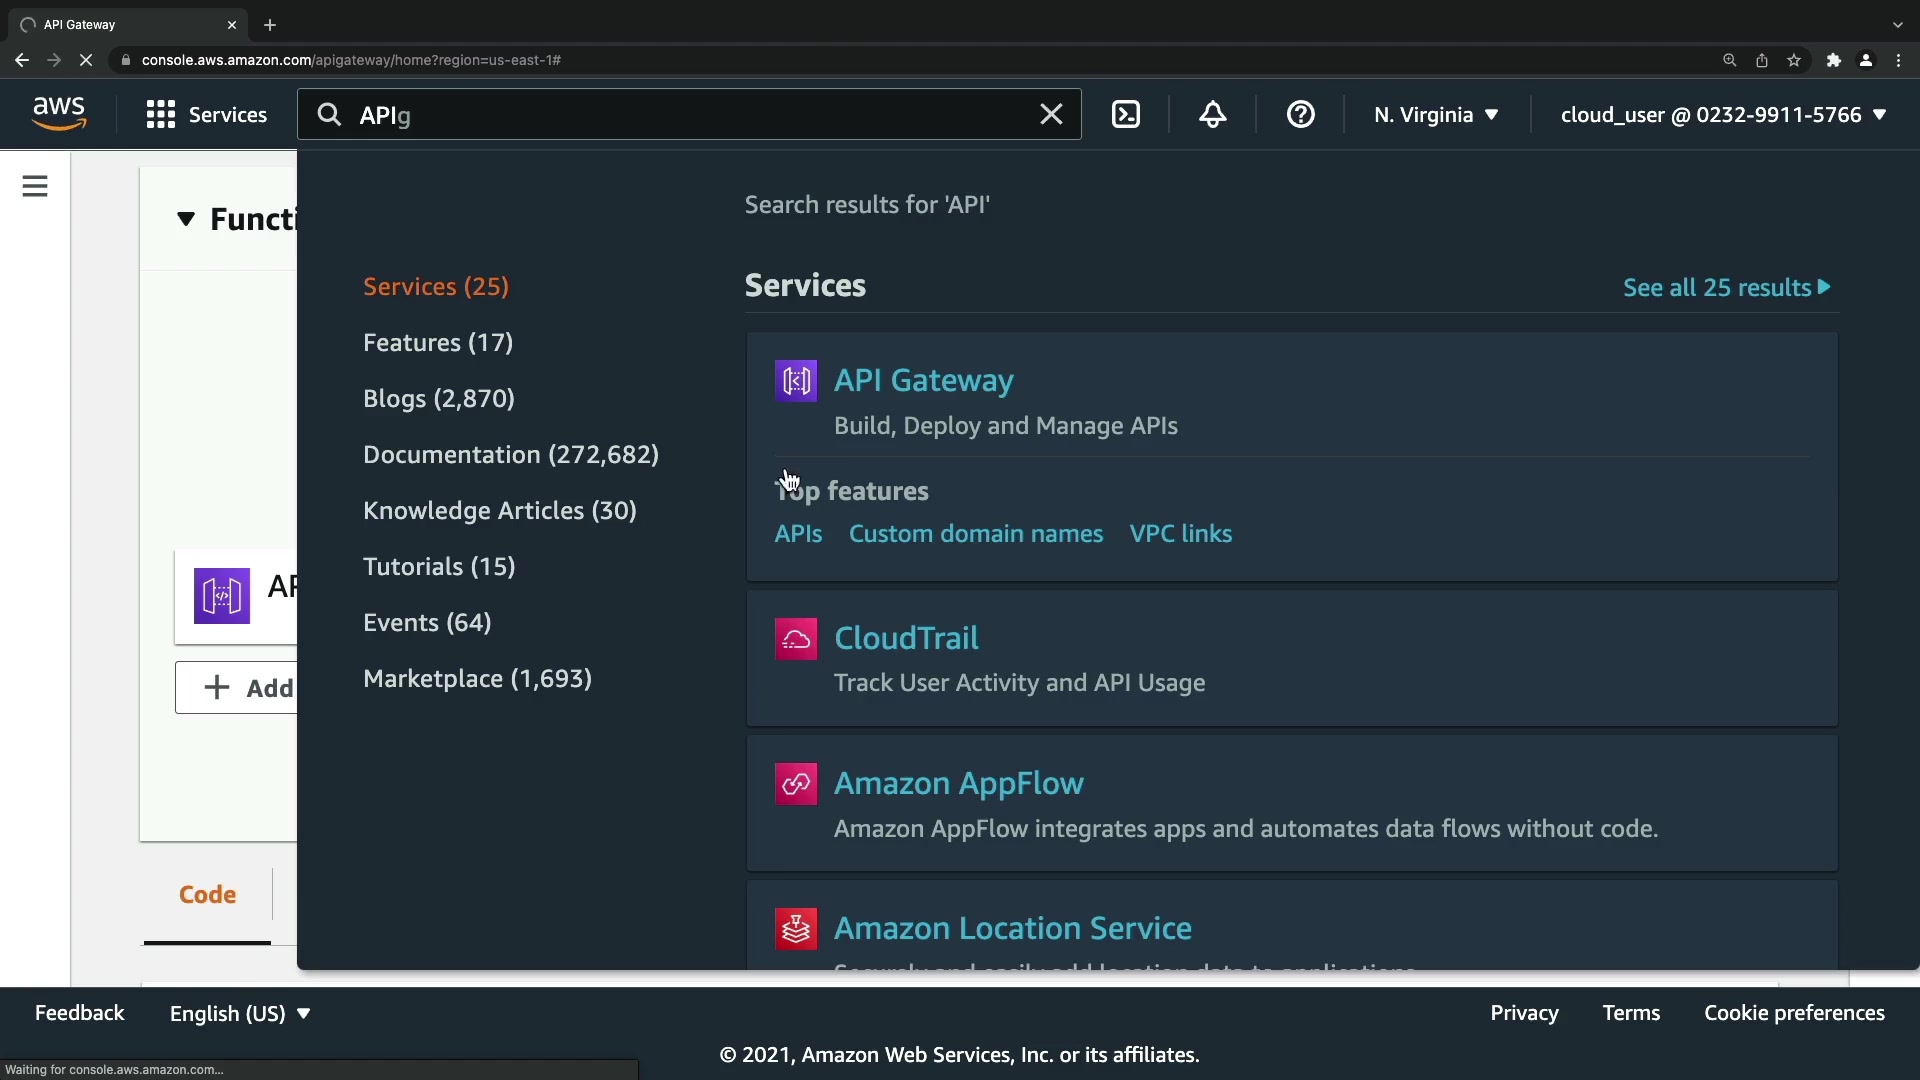Click See all 25 results
The image size is (1920, 1080).
[1726, 288]
